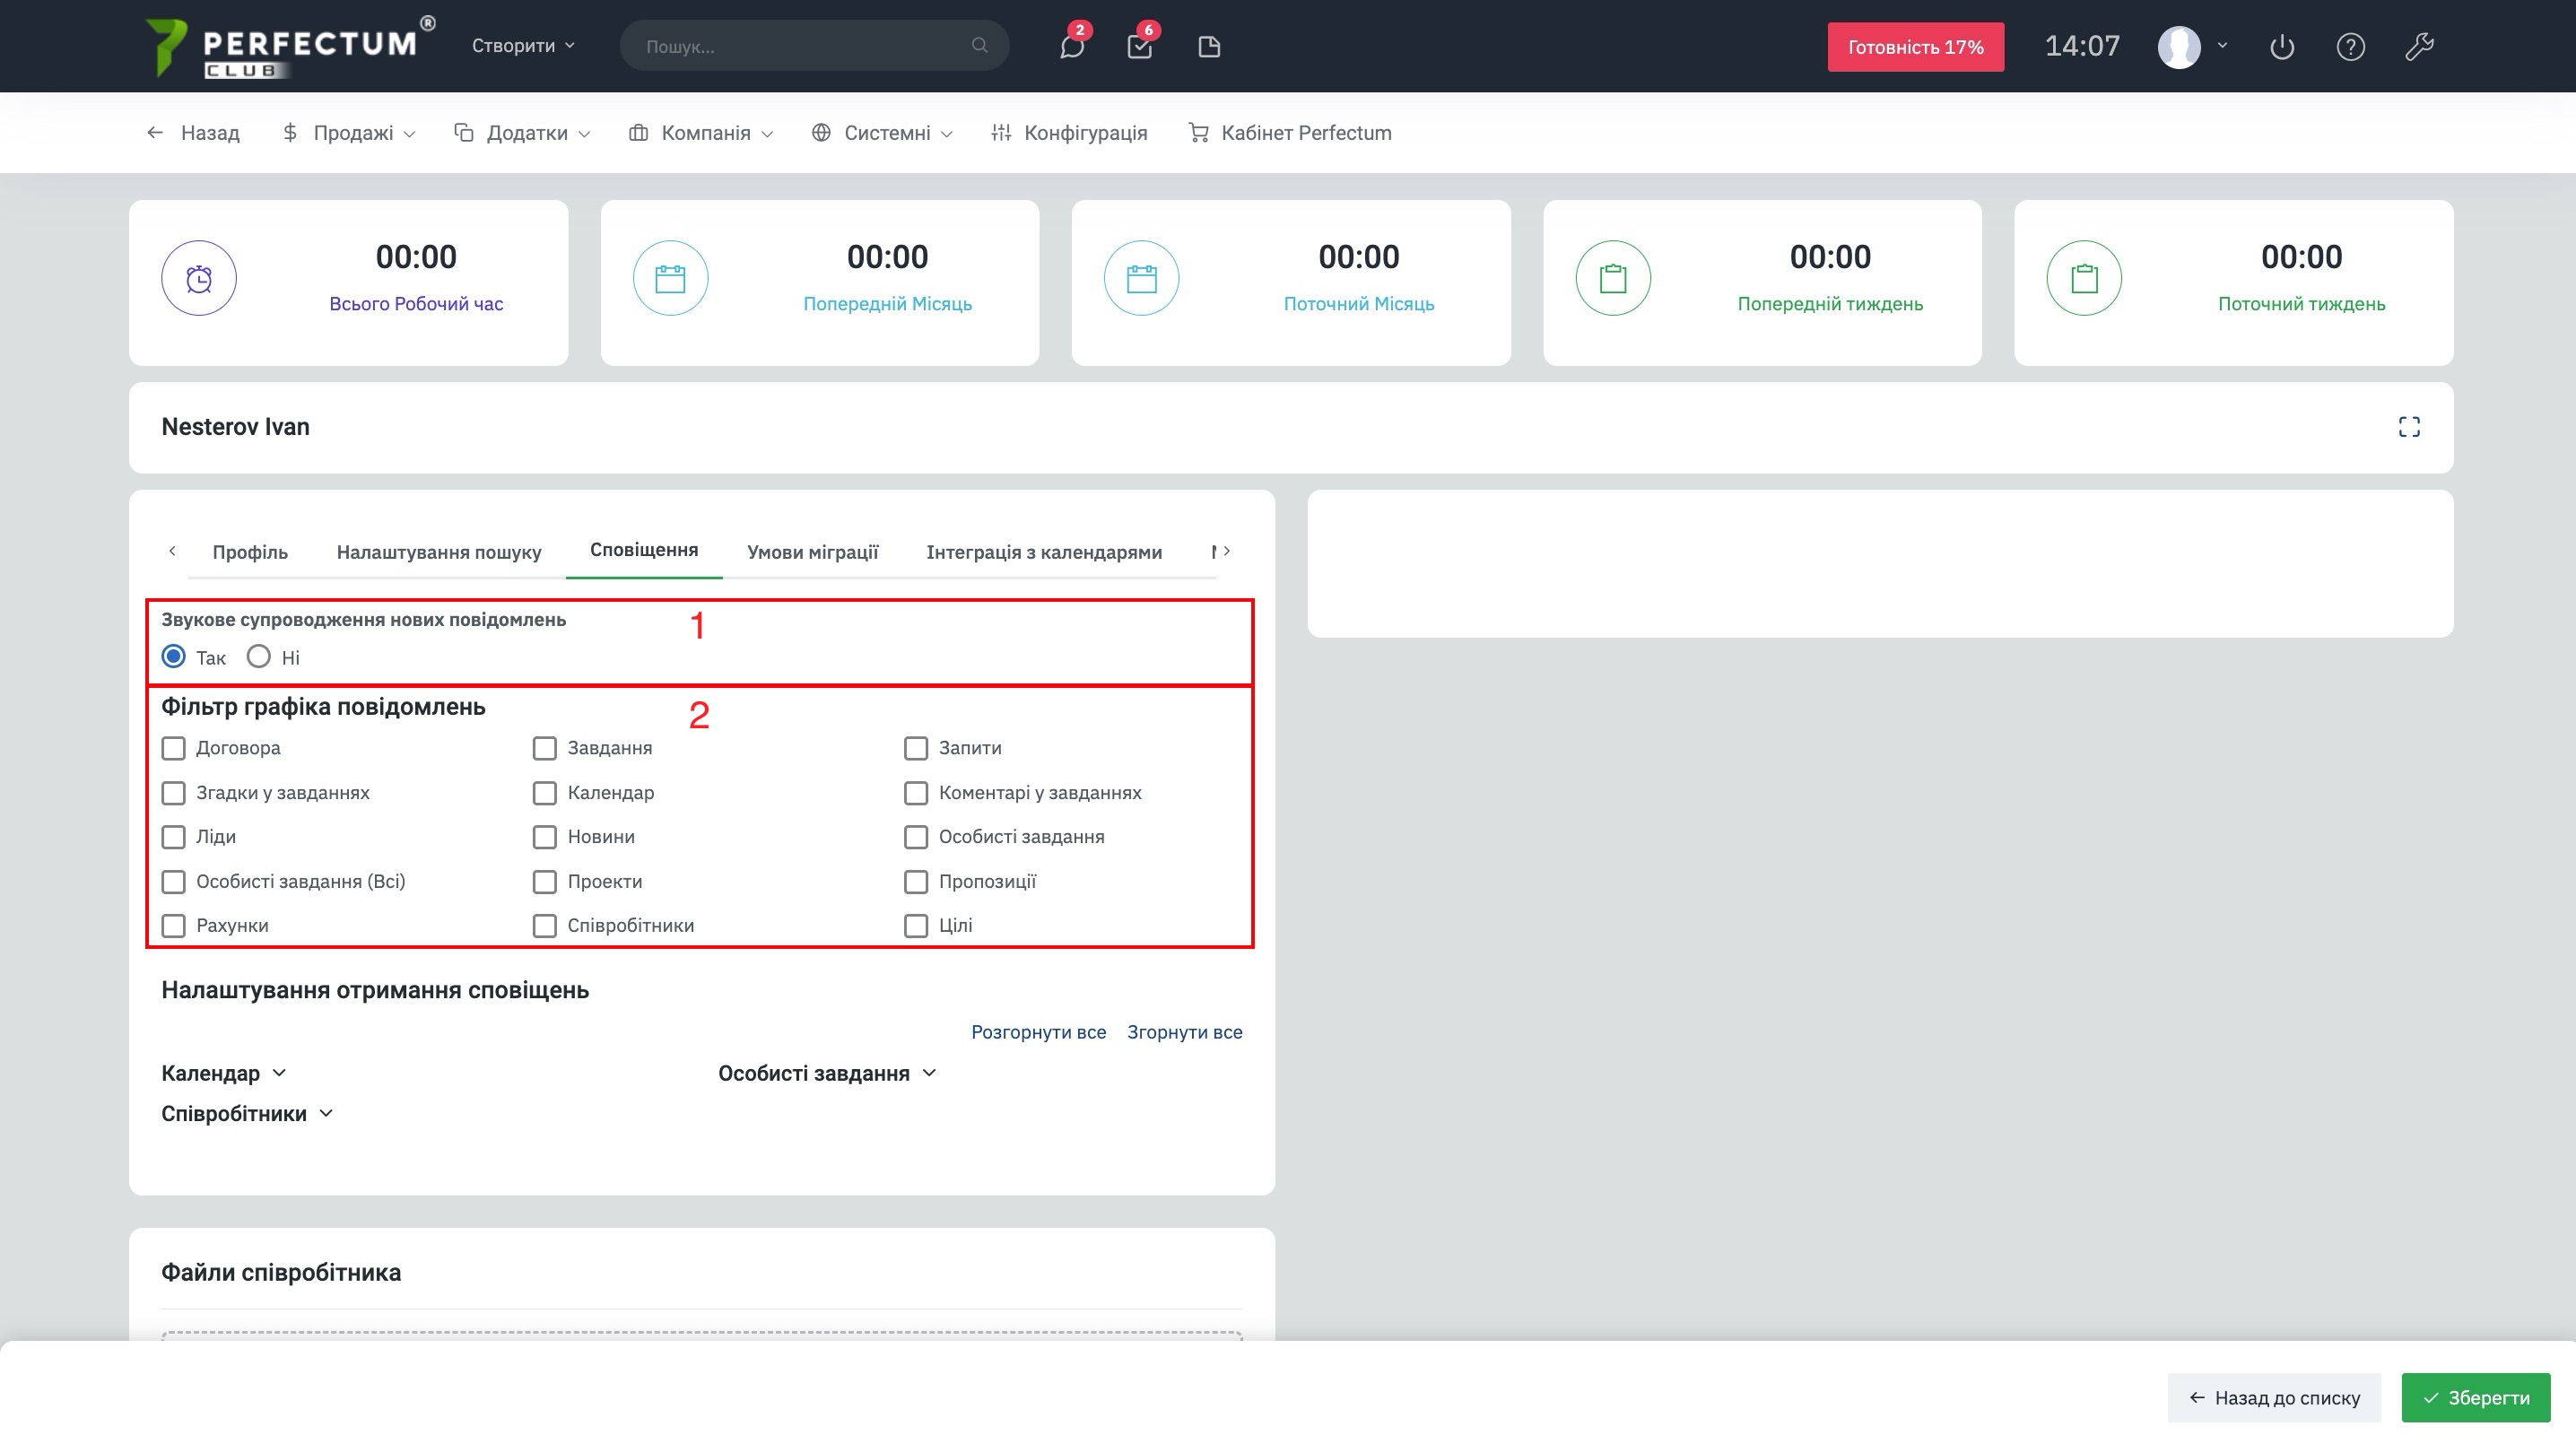Select the Ні radio for sound notifications

coord(259,656)
